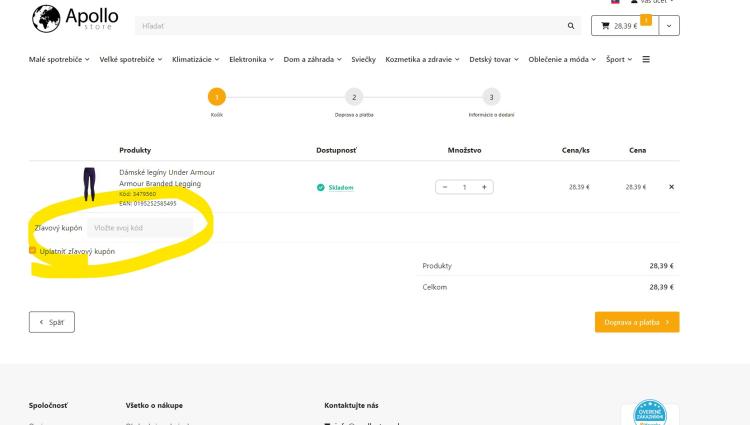Open Dámské legíny Under Armour product link
This screenshot has width=750, height=425.
pyautogui.click(x=167, y=178)
